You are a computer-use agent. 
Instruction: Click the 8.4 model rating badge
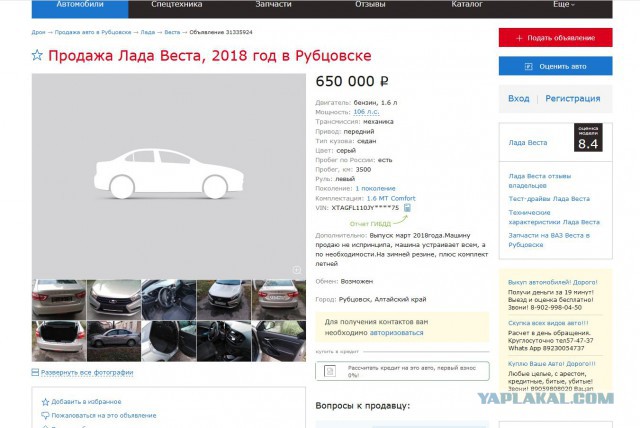pos(588,137)
